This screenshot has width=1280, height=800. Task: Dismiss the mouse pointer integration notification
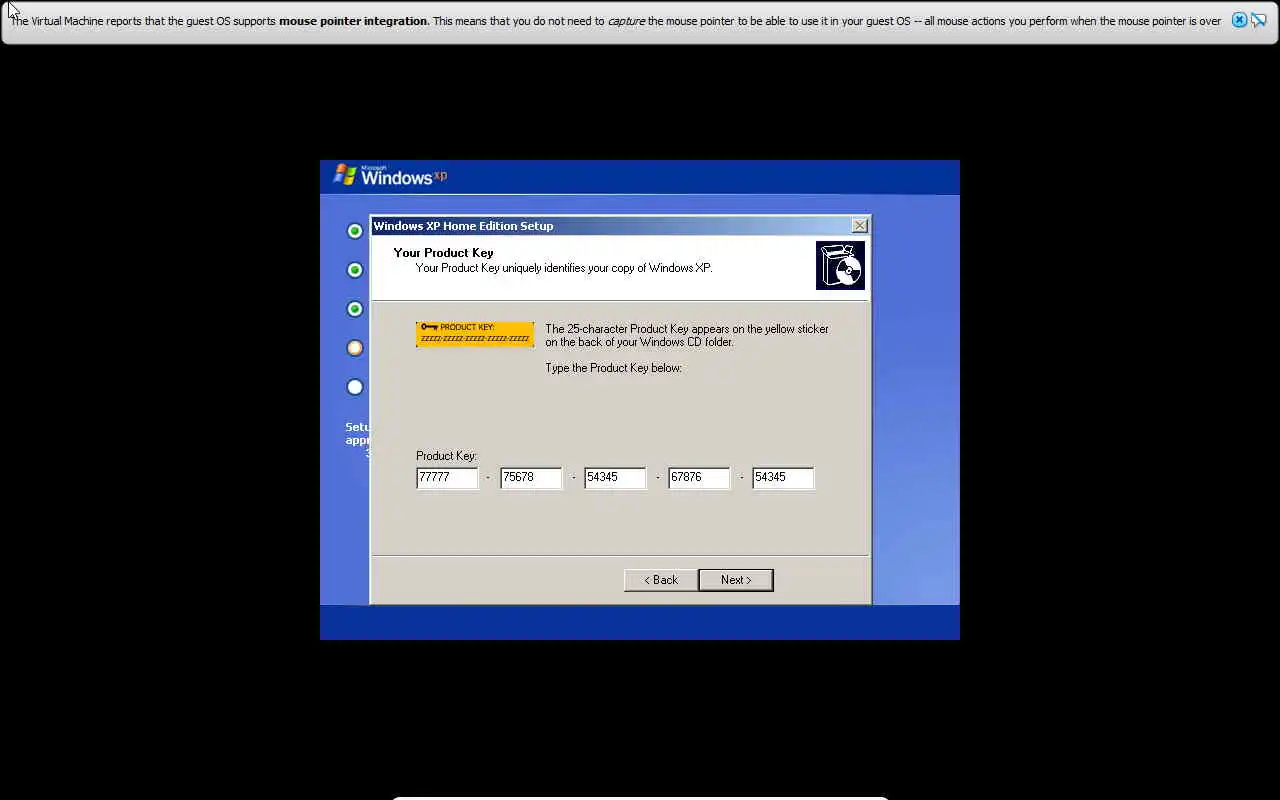1239,20
